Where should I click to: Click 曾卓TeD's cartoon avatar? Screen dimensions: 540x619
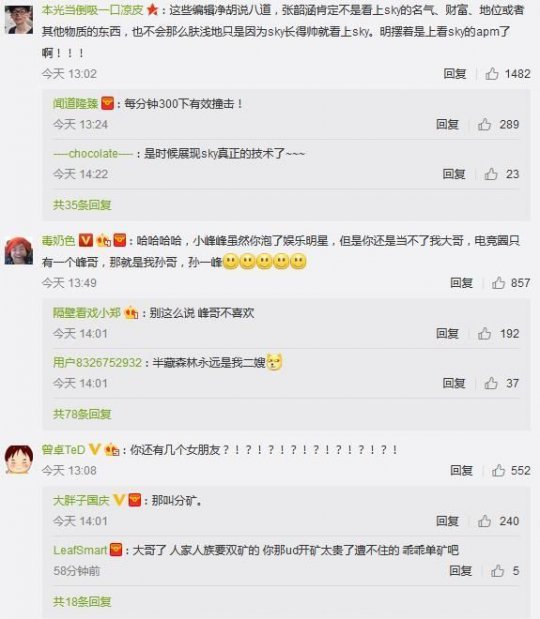coord(19,459)
